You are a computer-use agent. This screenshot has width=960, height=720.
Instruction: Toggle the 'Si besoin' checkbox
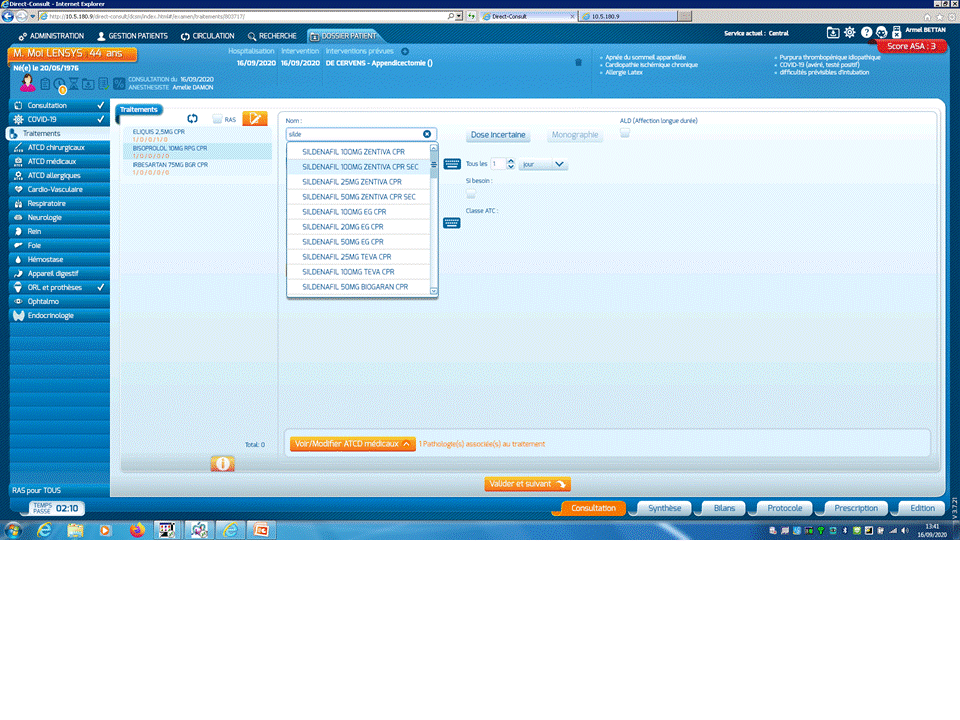[471, 193]
